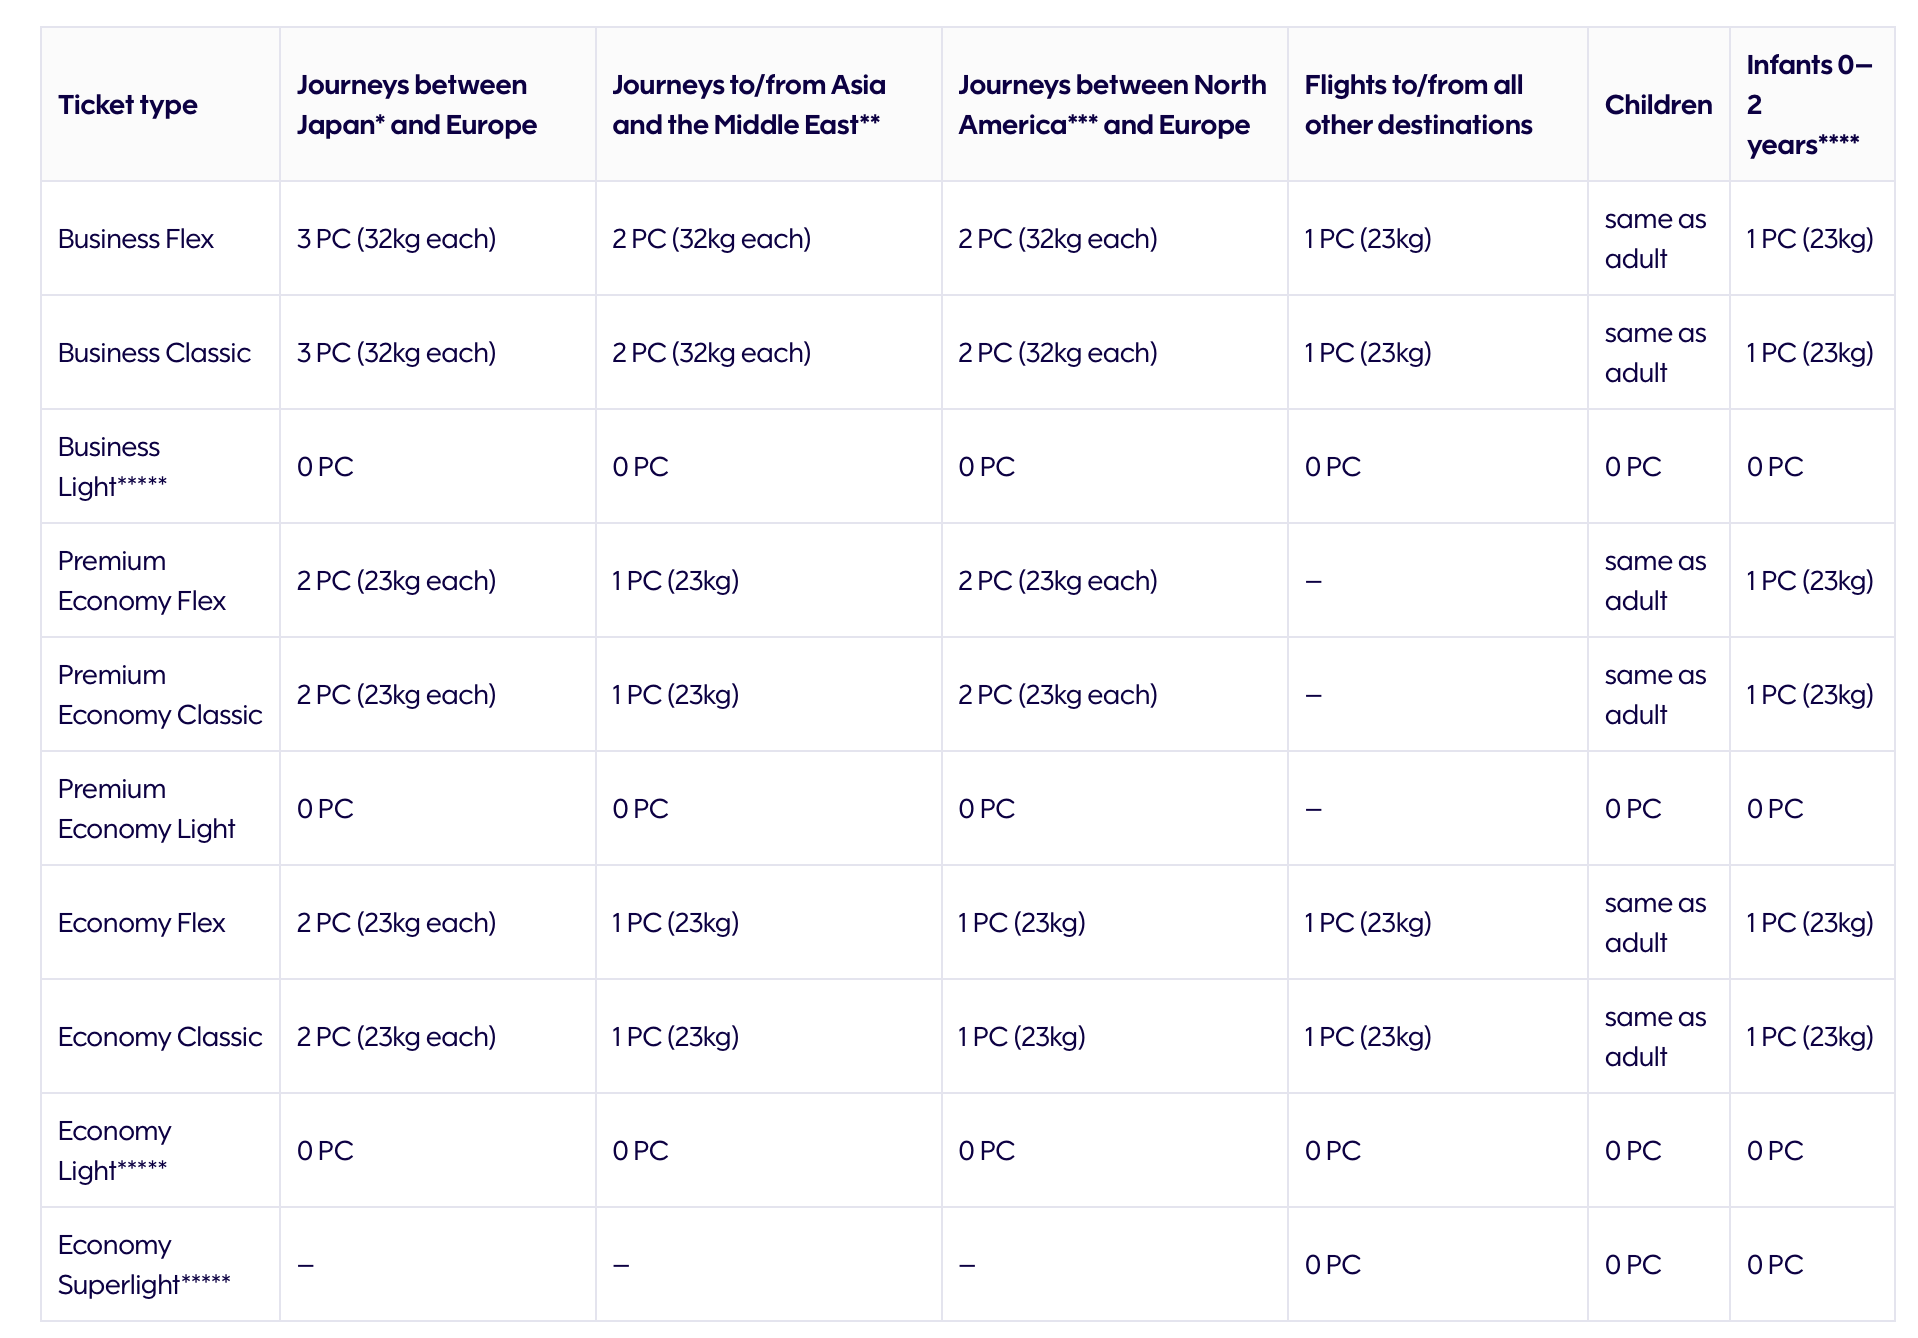The image size is (1918, 1338).
Task: Select the North America and Europe column header
Action: pos(1112,105)
